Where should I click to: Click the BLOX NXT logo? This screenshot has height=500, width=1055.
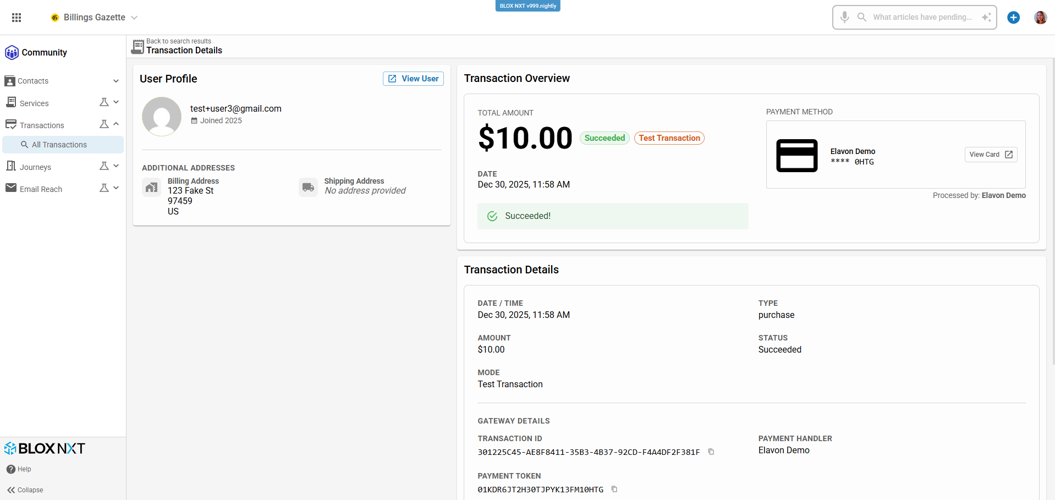(x=44, y=448)
